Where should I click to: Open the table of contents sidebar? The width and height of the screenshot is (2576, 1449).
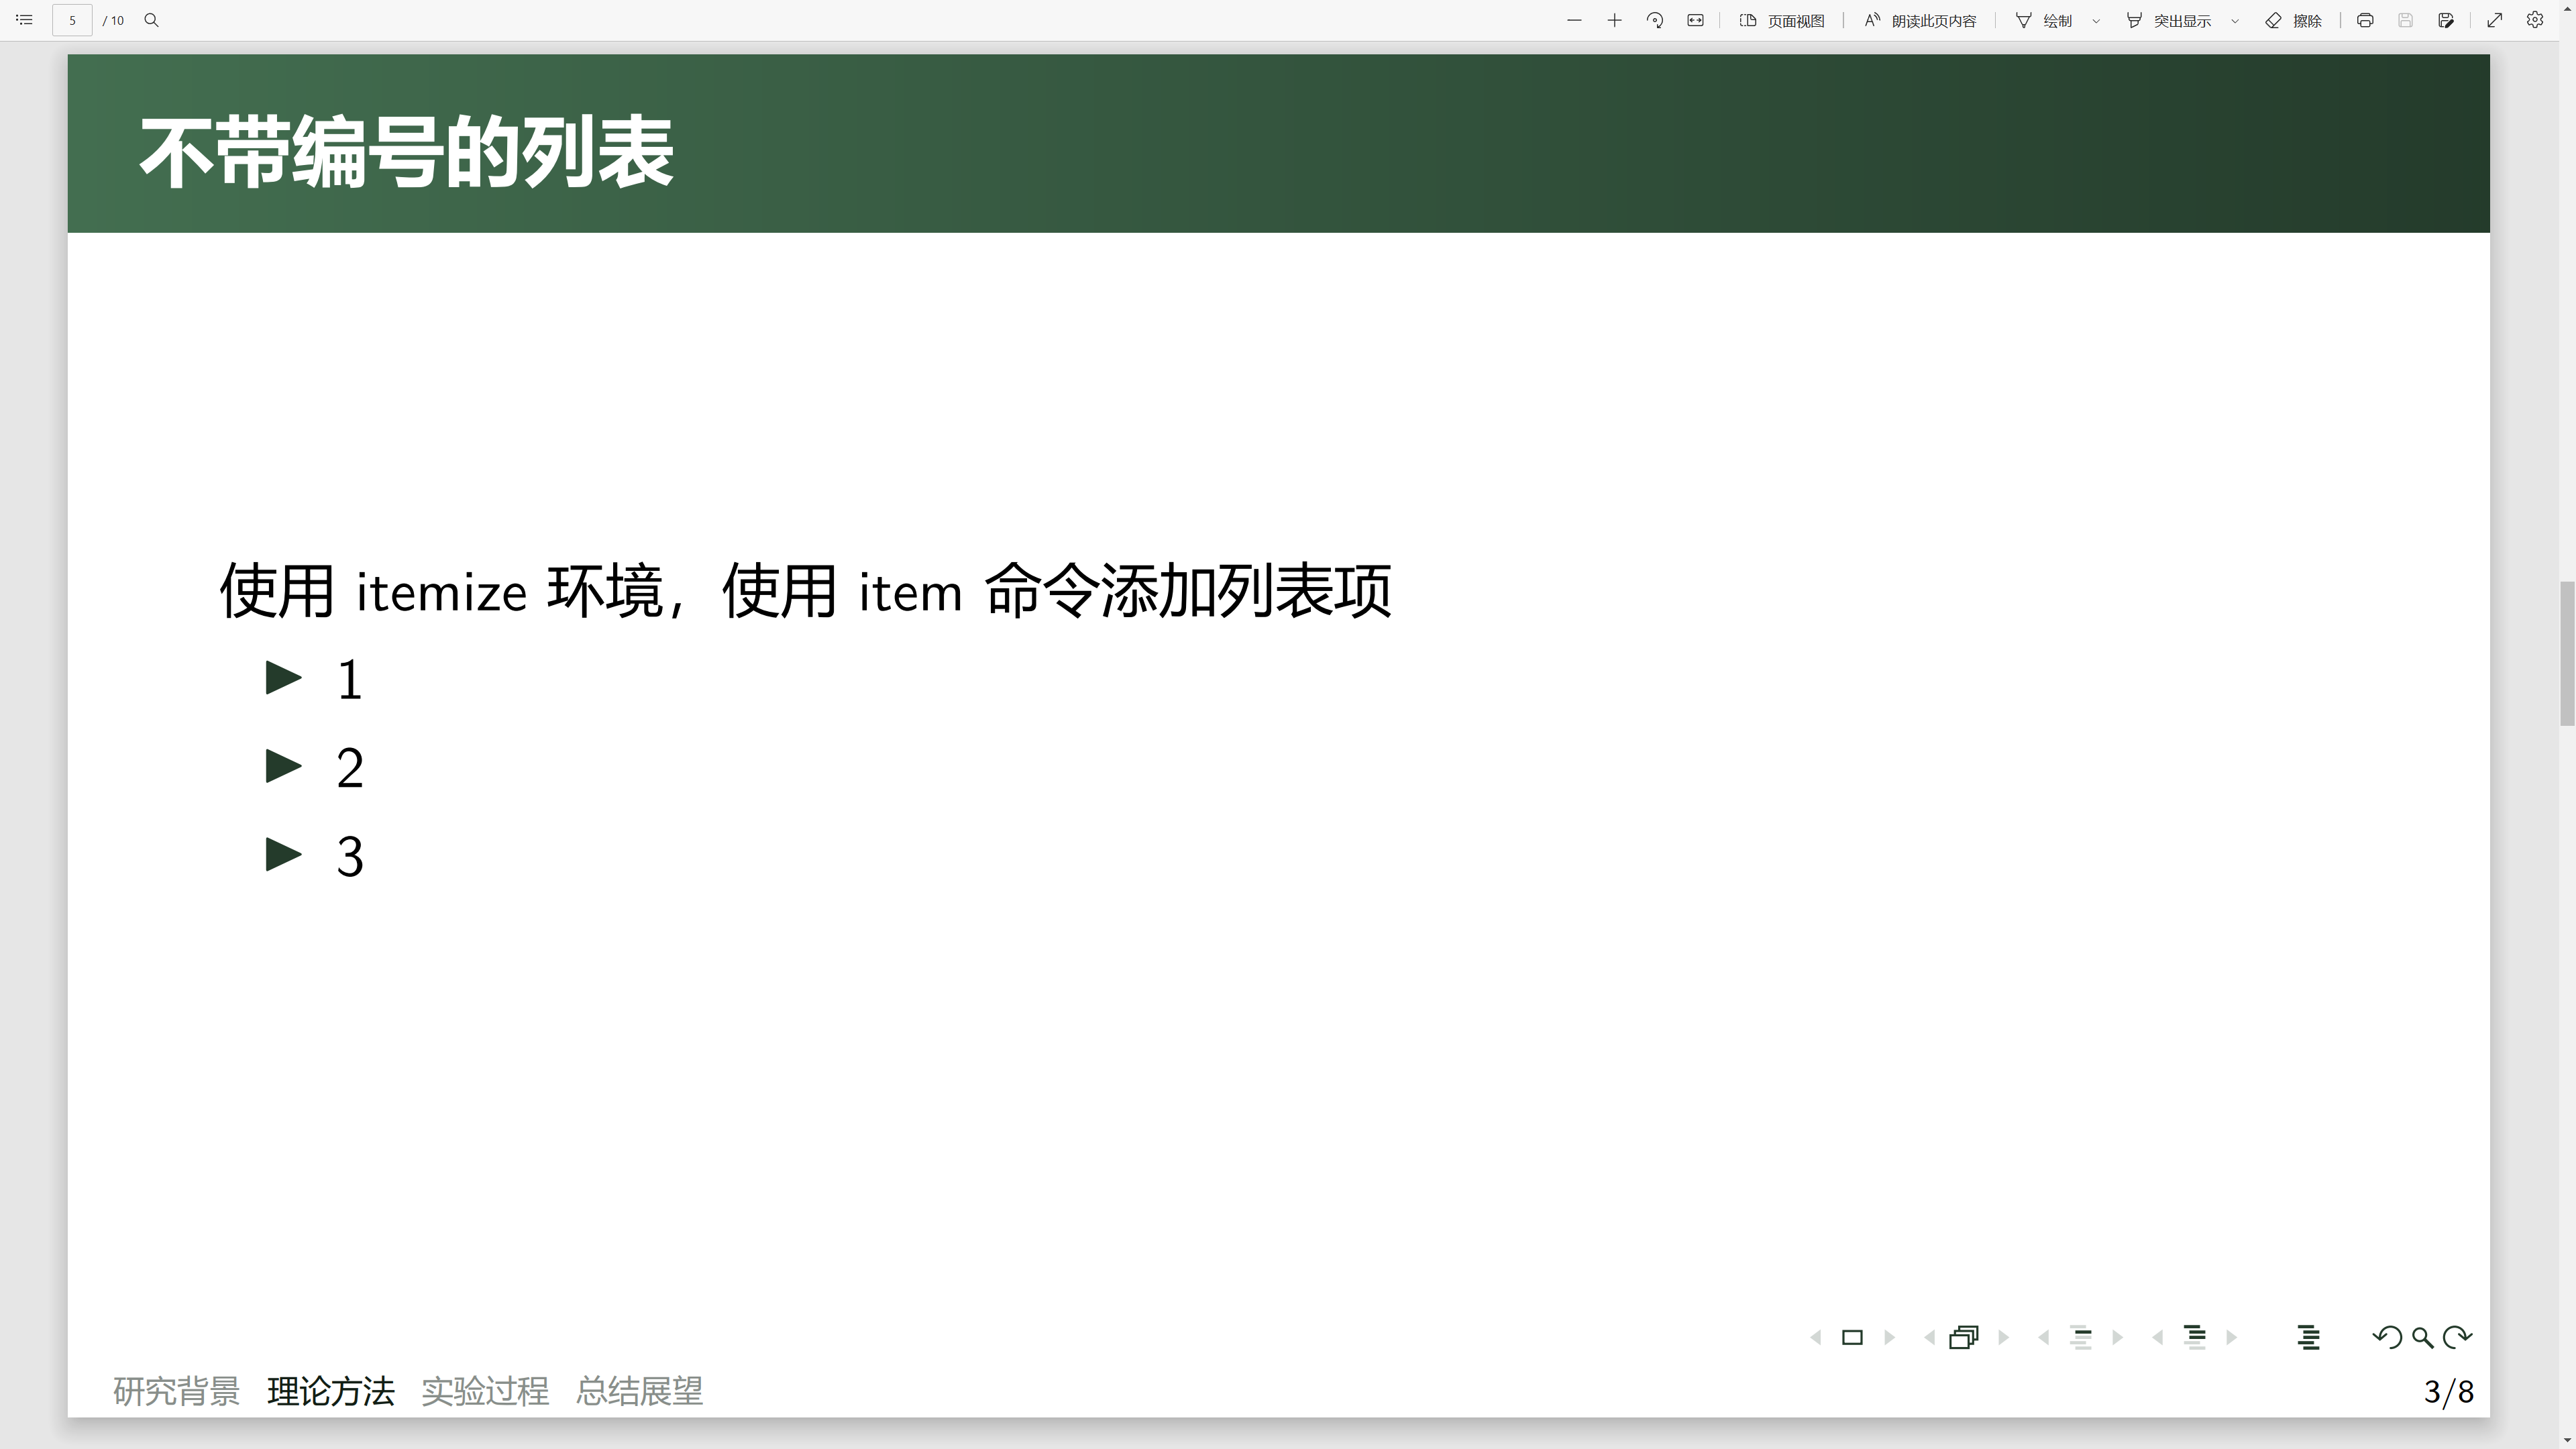pyautogui.click(x=24, y=20)
